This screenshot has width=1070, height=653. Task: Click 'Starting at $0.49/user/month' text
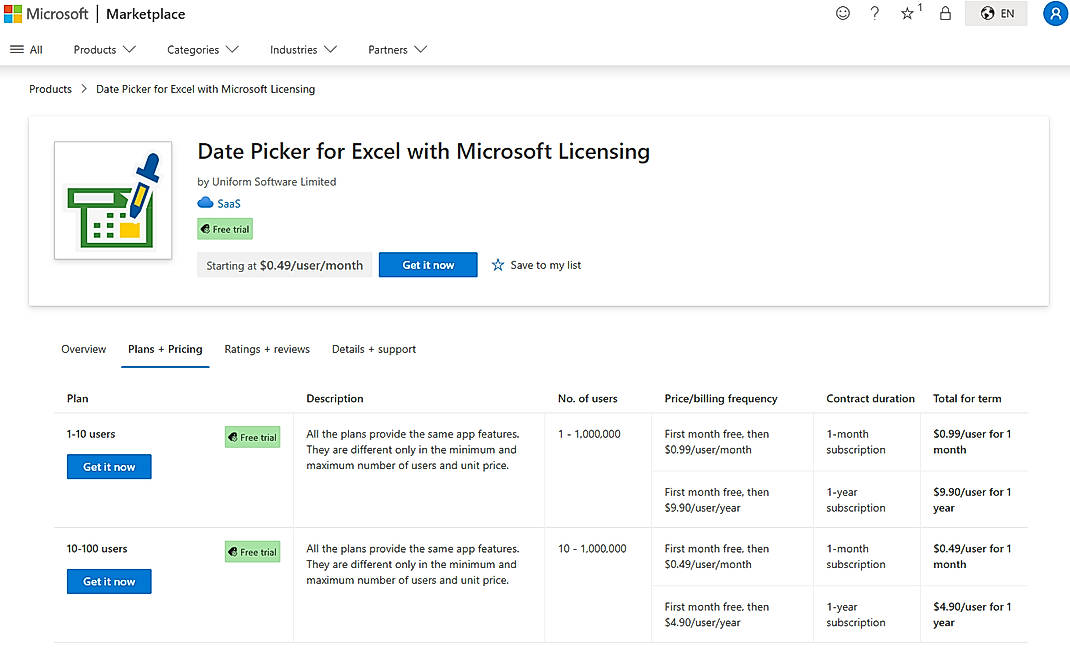(x=285, y=265)
